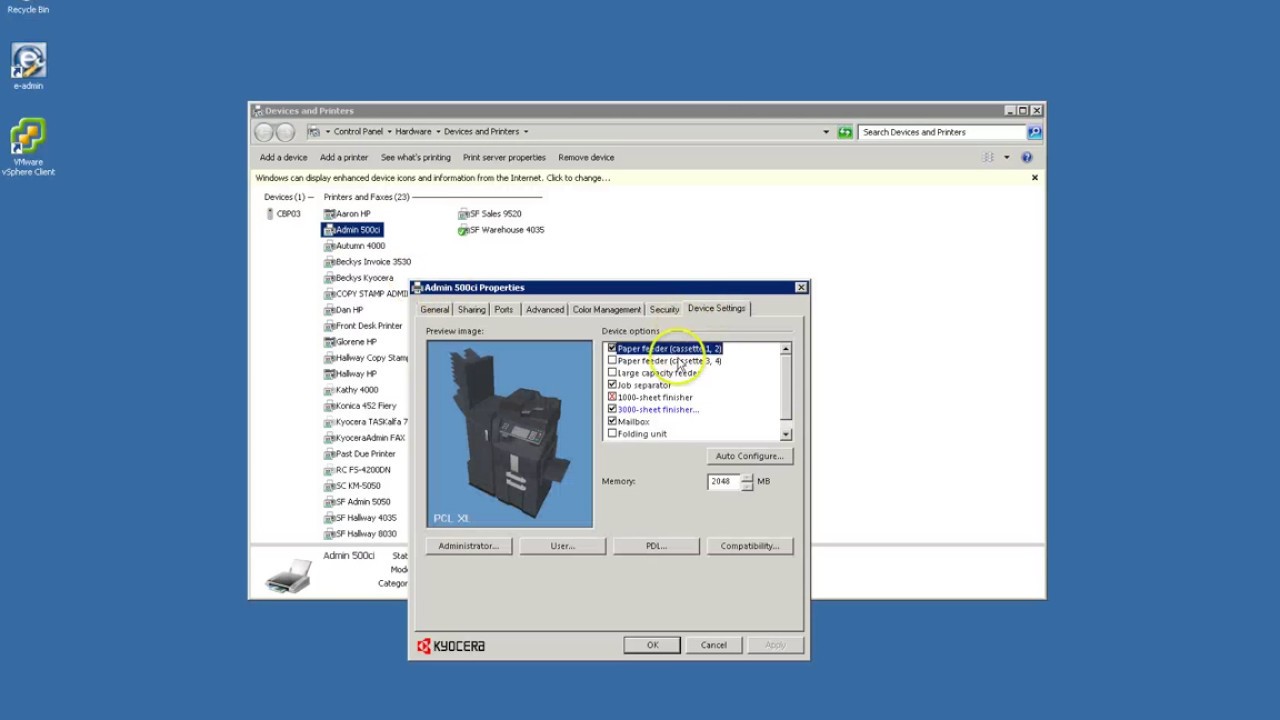Open the Administrator settings button
The width and height of the screenshot is (1280, 720).
click(x=468, y=546)
